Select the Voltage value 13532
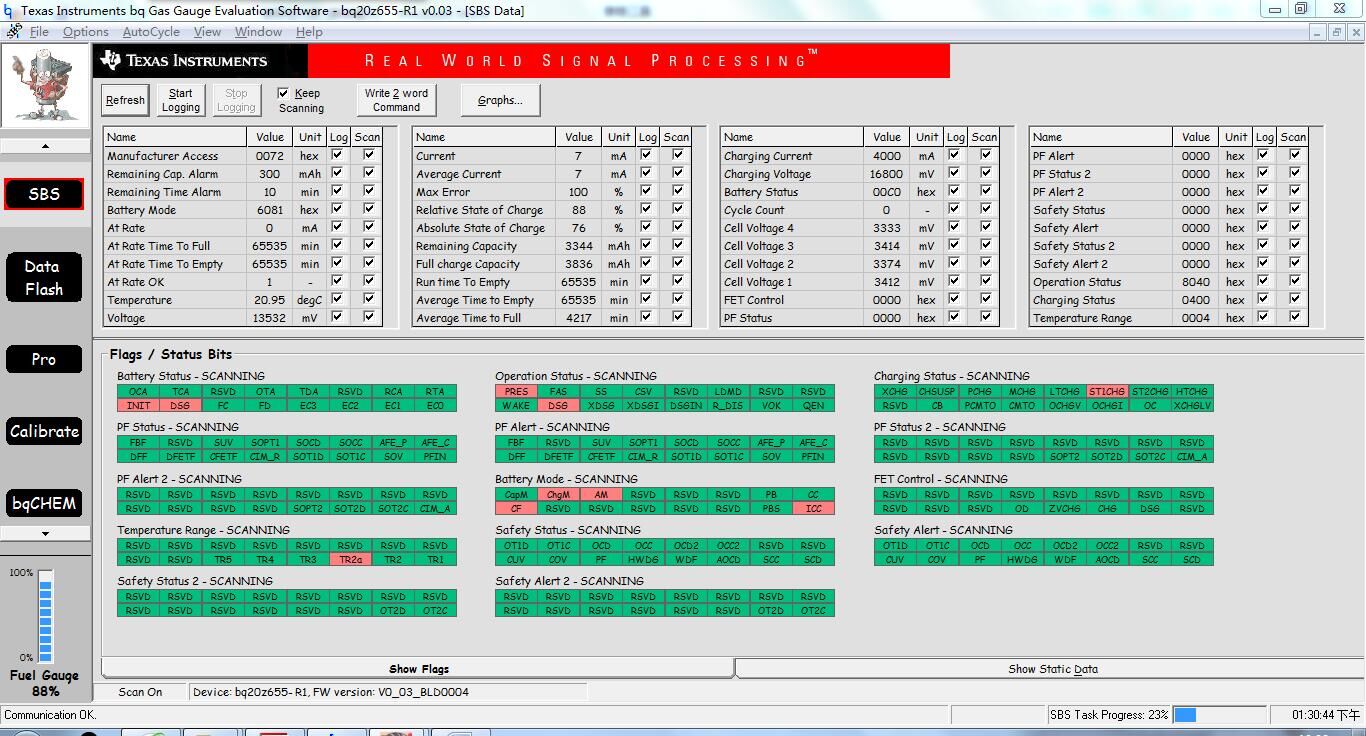This screenshot has height=736, width=1366. pyautogui.click(x=269, y=318)
